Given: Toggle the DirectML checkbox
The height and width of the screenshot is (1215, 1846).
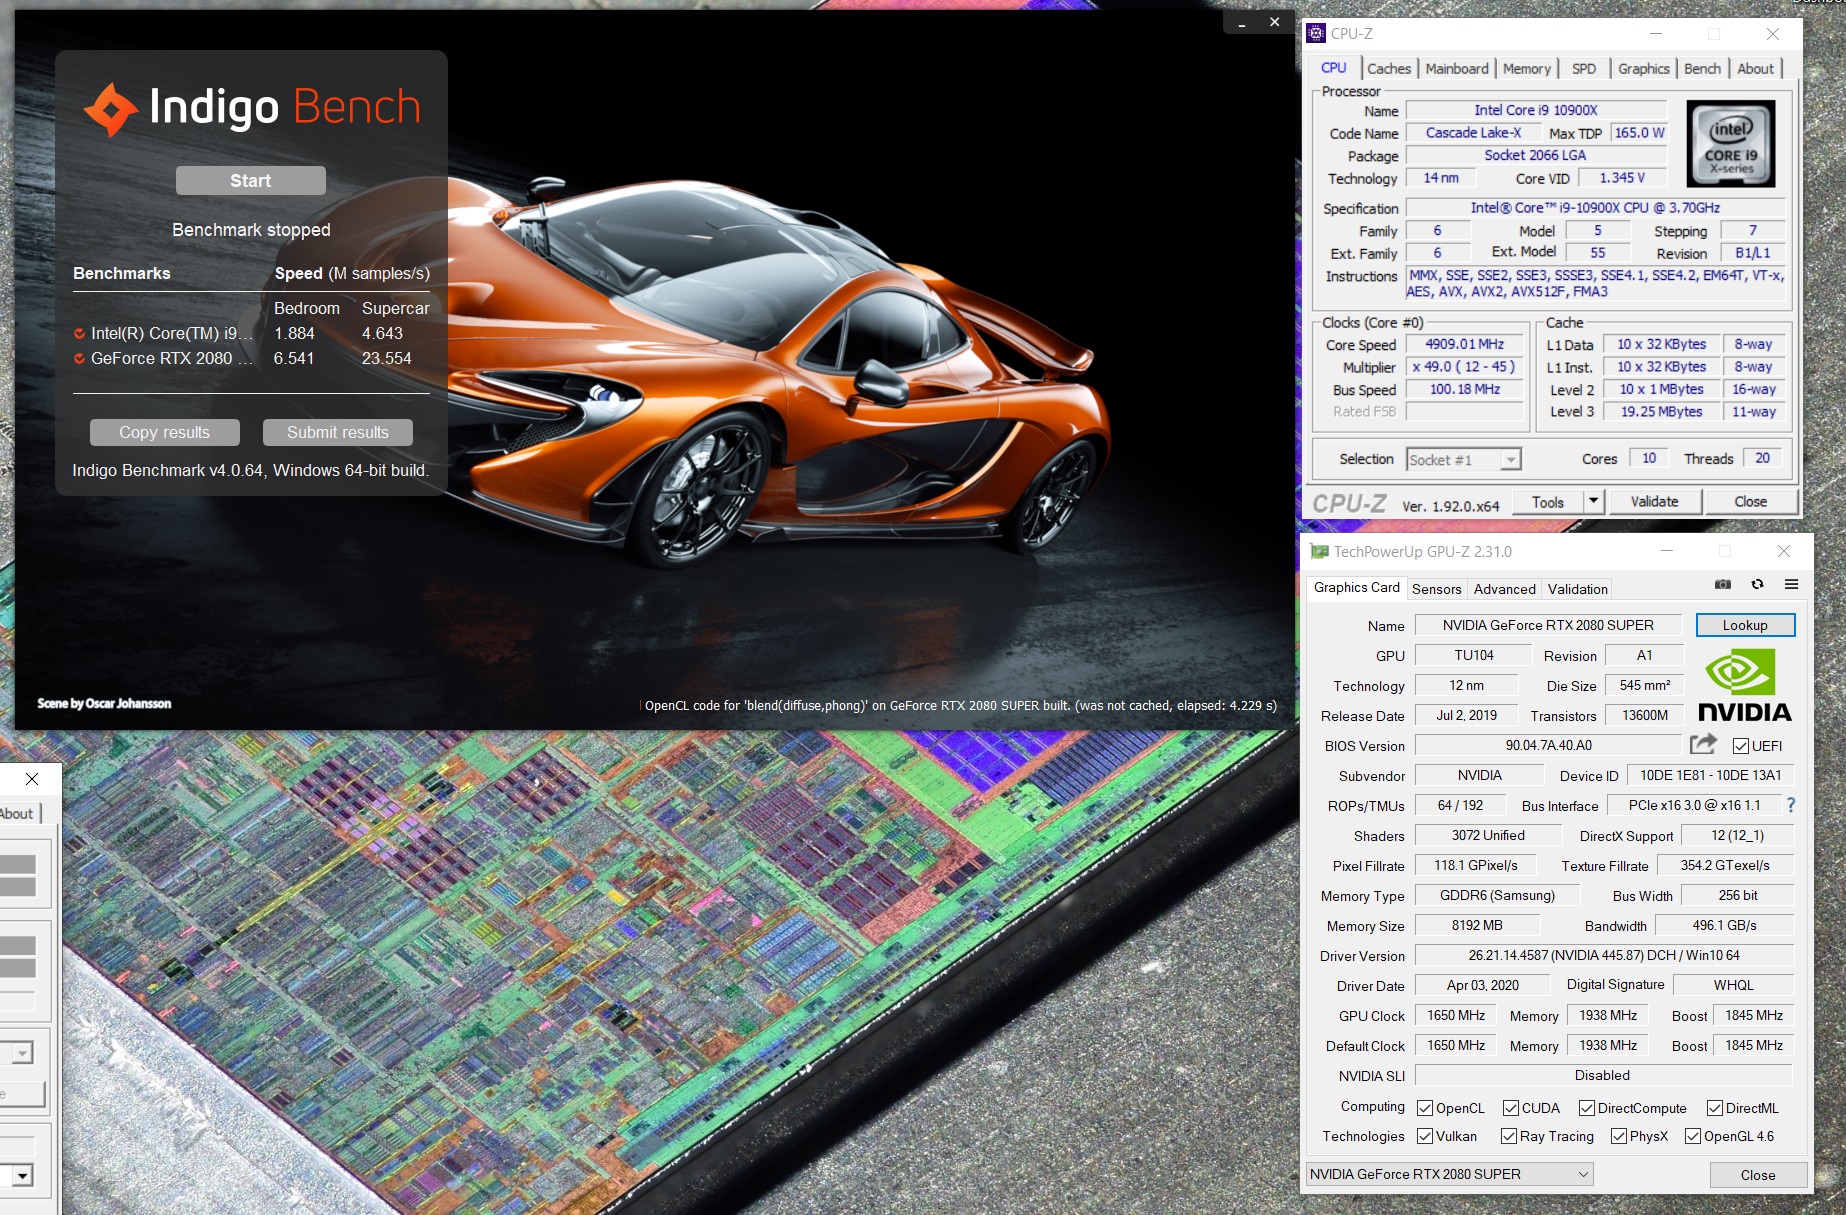Looking at the screenshot, I should pos(1715,1108).
